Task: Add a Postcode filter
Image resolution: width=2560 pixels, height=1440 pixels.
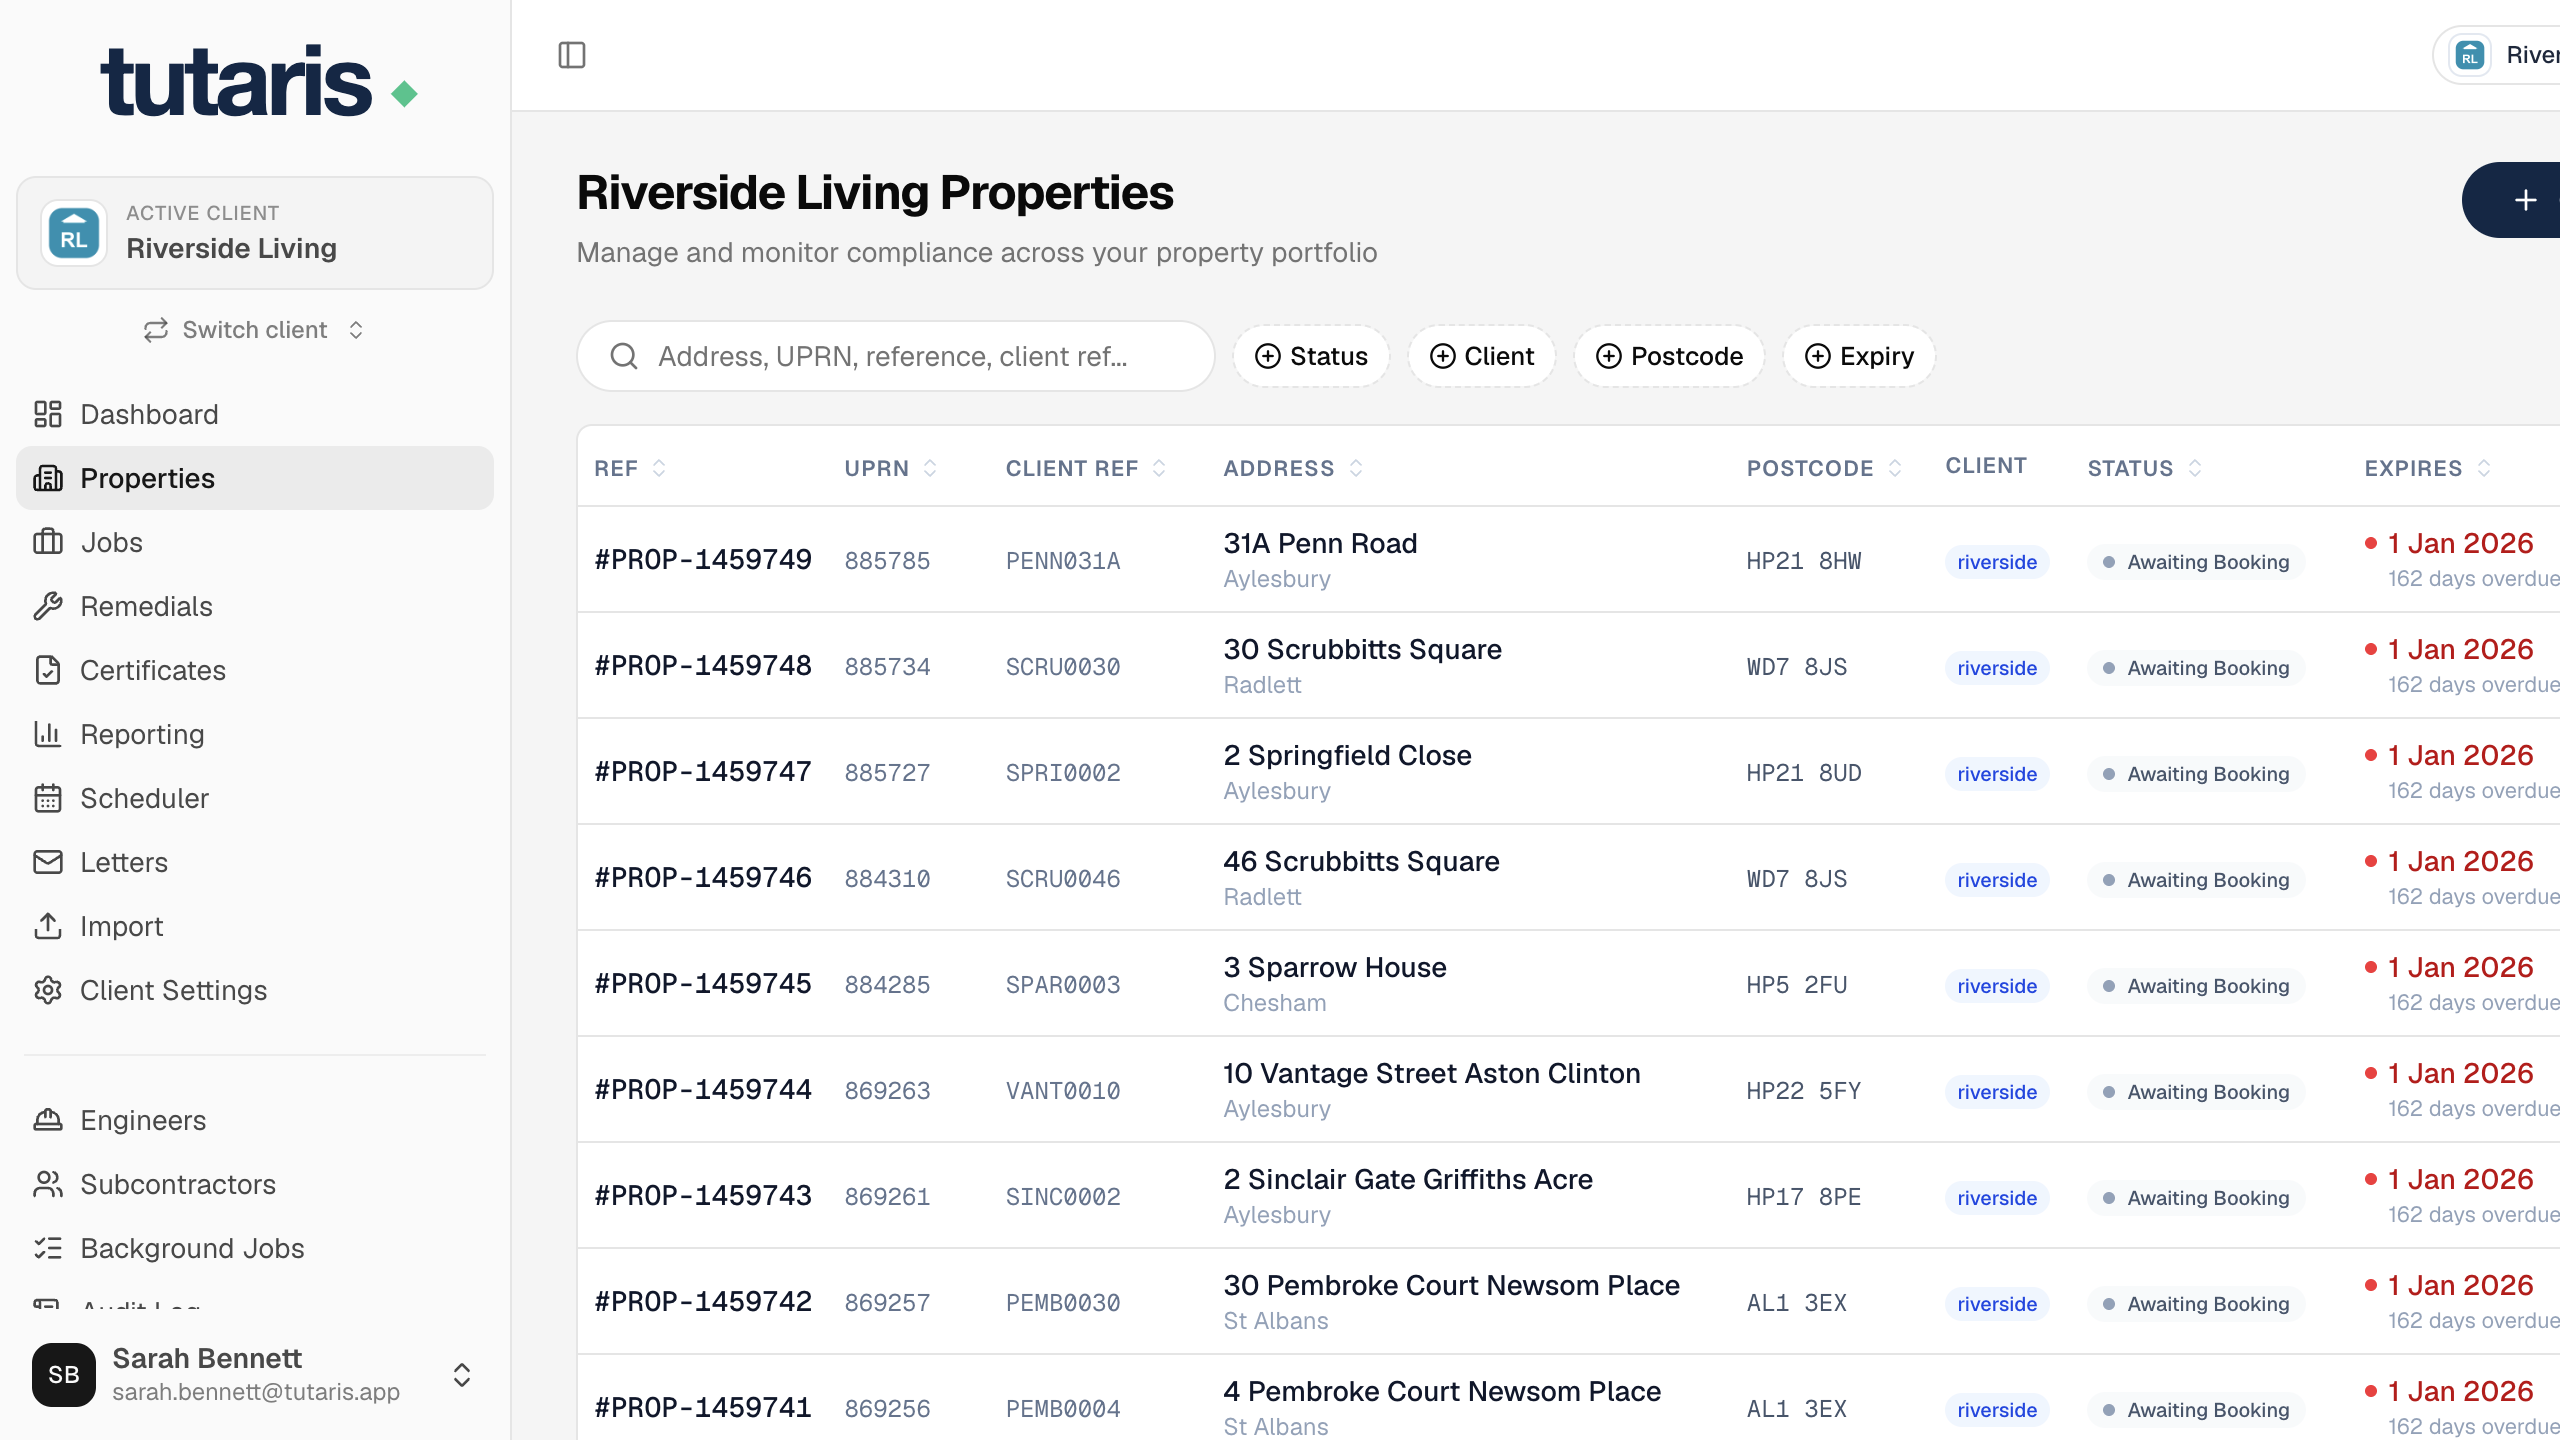Action: tap(1669, 356)
